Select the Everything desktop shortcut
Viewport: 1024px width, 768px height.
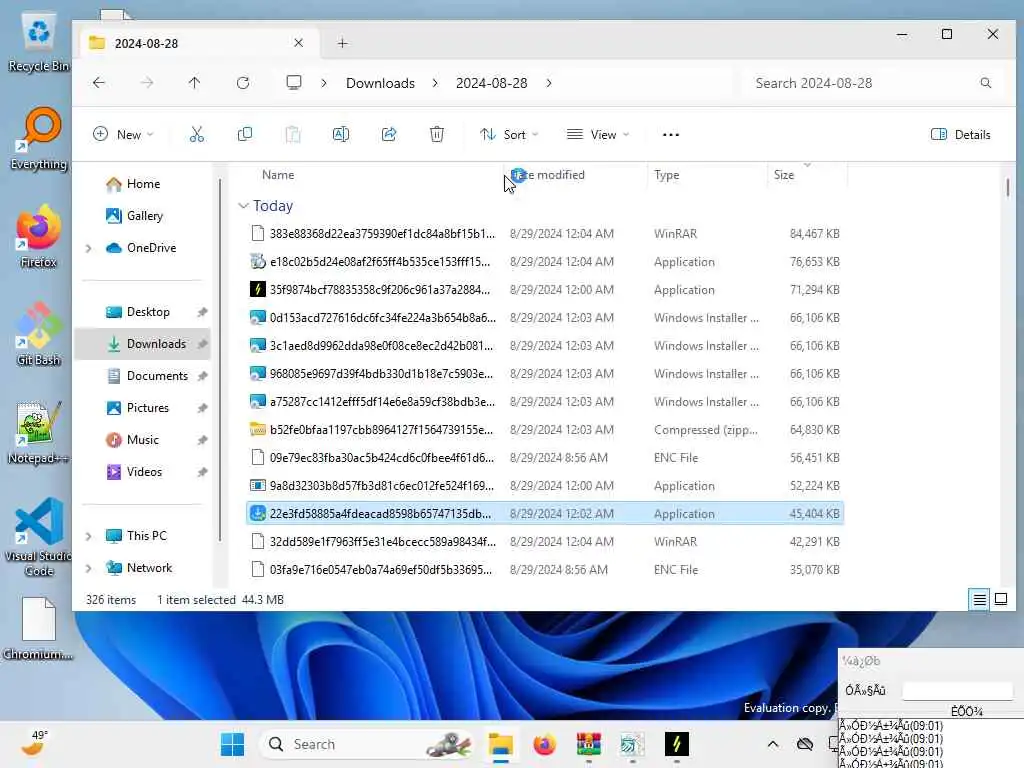coord(39,139)
